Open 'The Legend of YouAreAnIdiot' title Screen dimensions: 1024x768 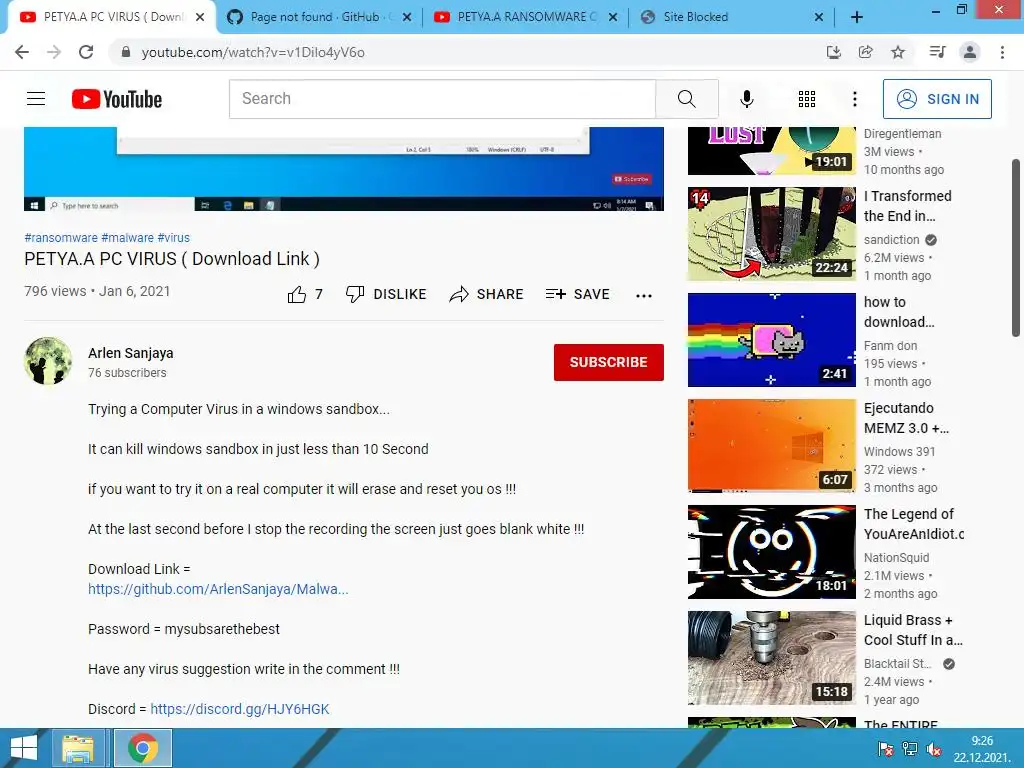tap(914, 524)
